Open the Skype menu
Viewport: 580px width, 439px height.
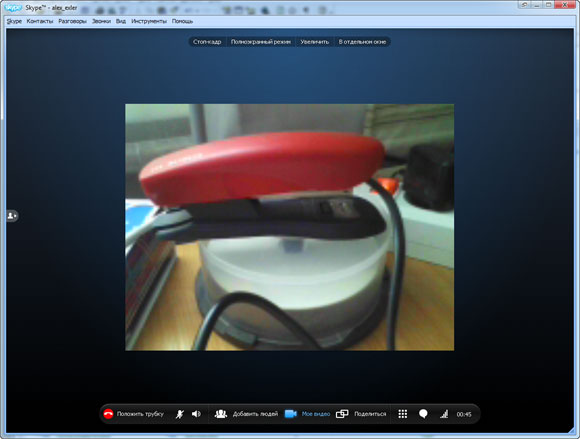tap(14, 21)
